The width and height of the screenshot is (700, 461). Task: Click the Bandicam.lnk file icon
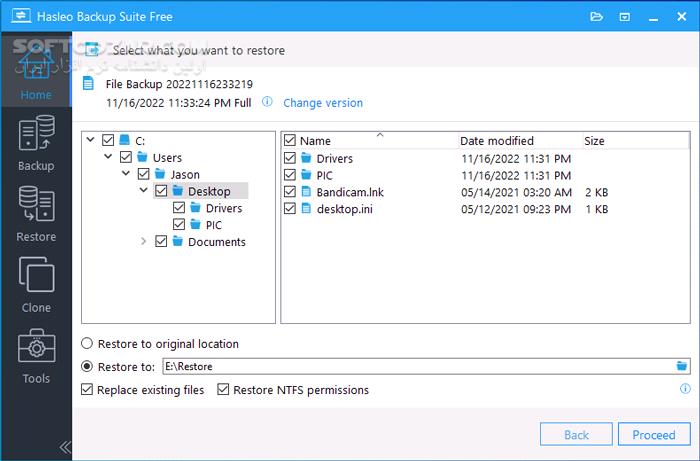coord(306,191)
